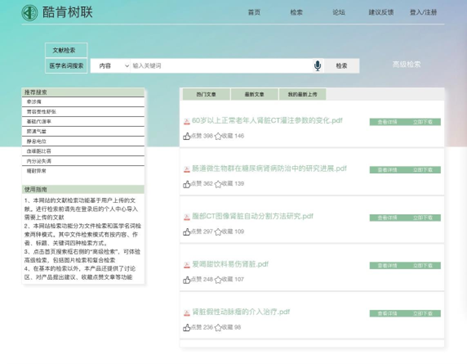
Task: Like the 肠道微生物群 article with thumbs-up
Action: click(187, 184)
